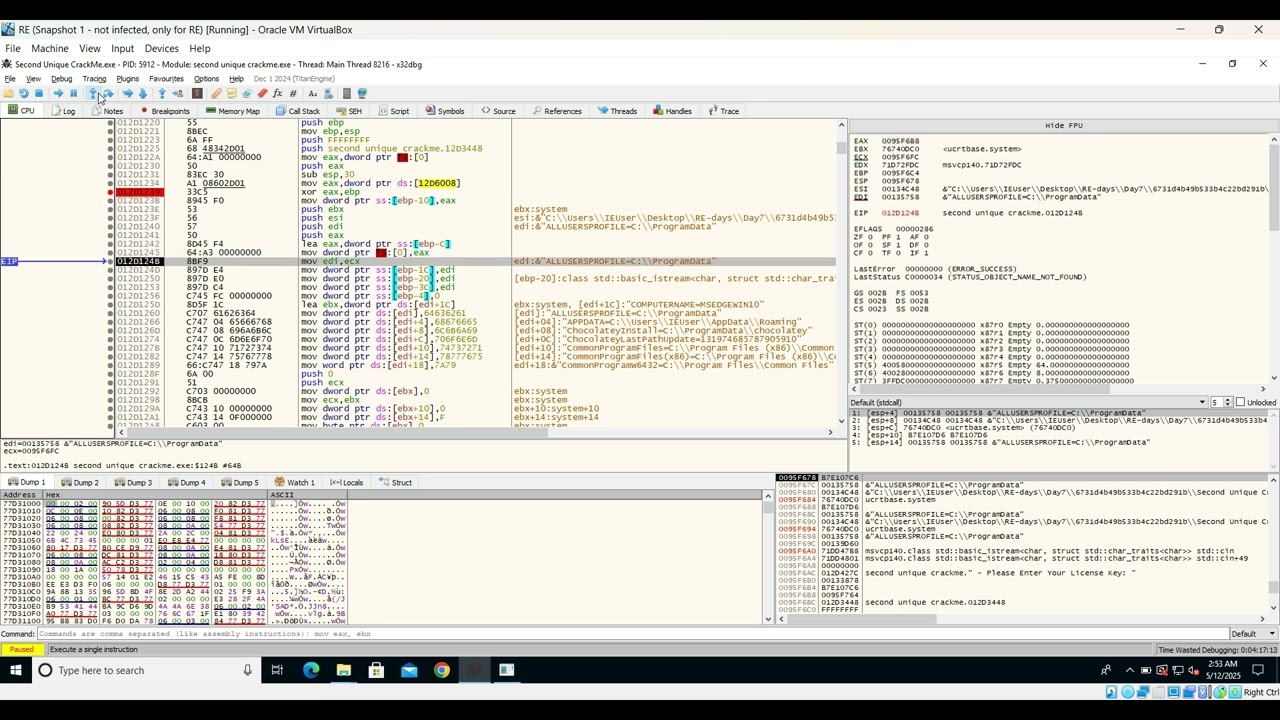
Task: Stop debugging with the blue square icon
Action: [x=39, y=93]
